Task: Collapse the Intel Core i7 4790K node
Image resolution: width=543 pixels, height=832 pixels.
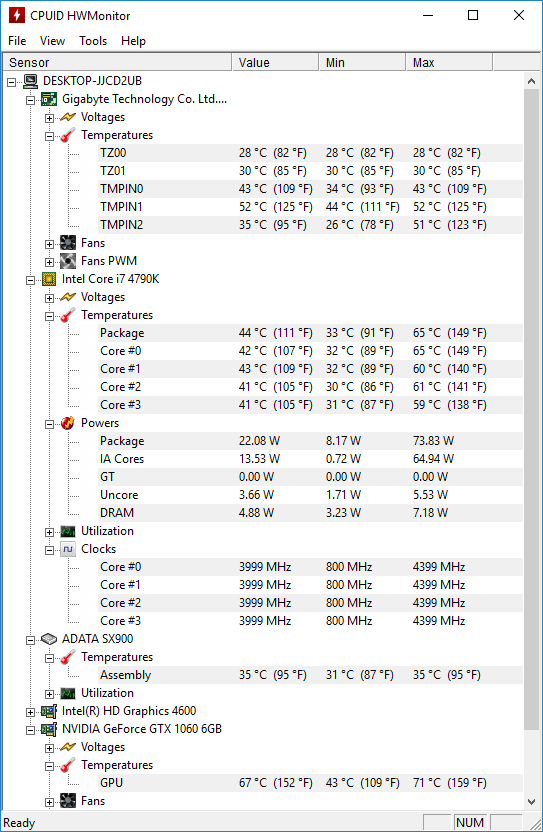Action: tap(30, 280)
